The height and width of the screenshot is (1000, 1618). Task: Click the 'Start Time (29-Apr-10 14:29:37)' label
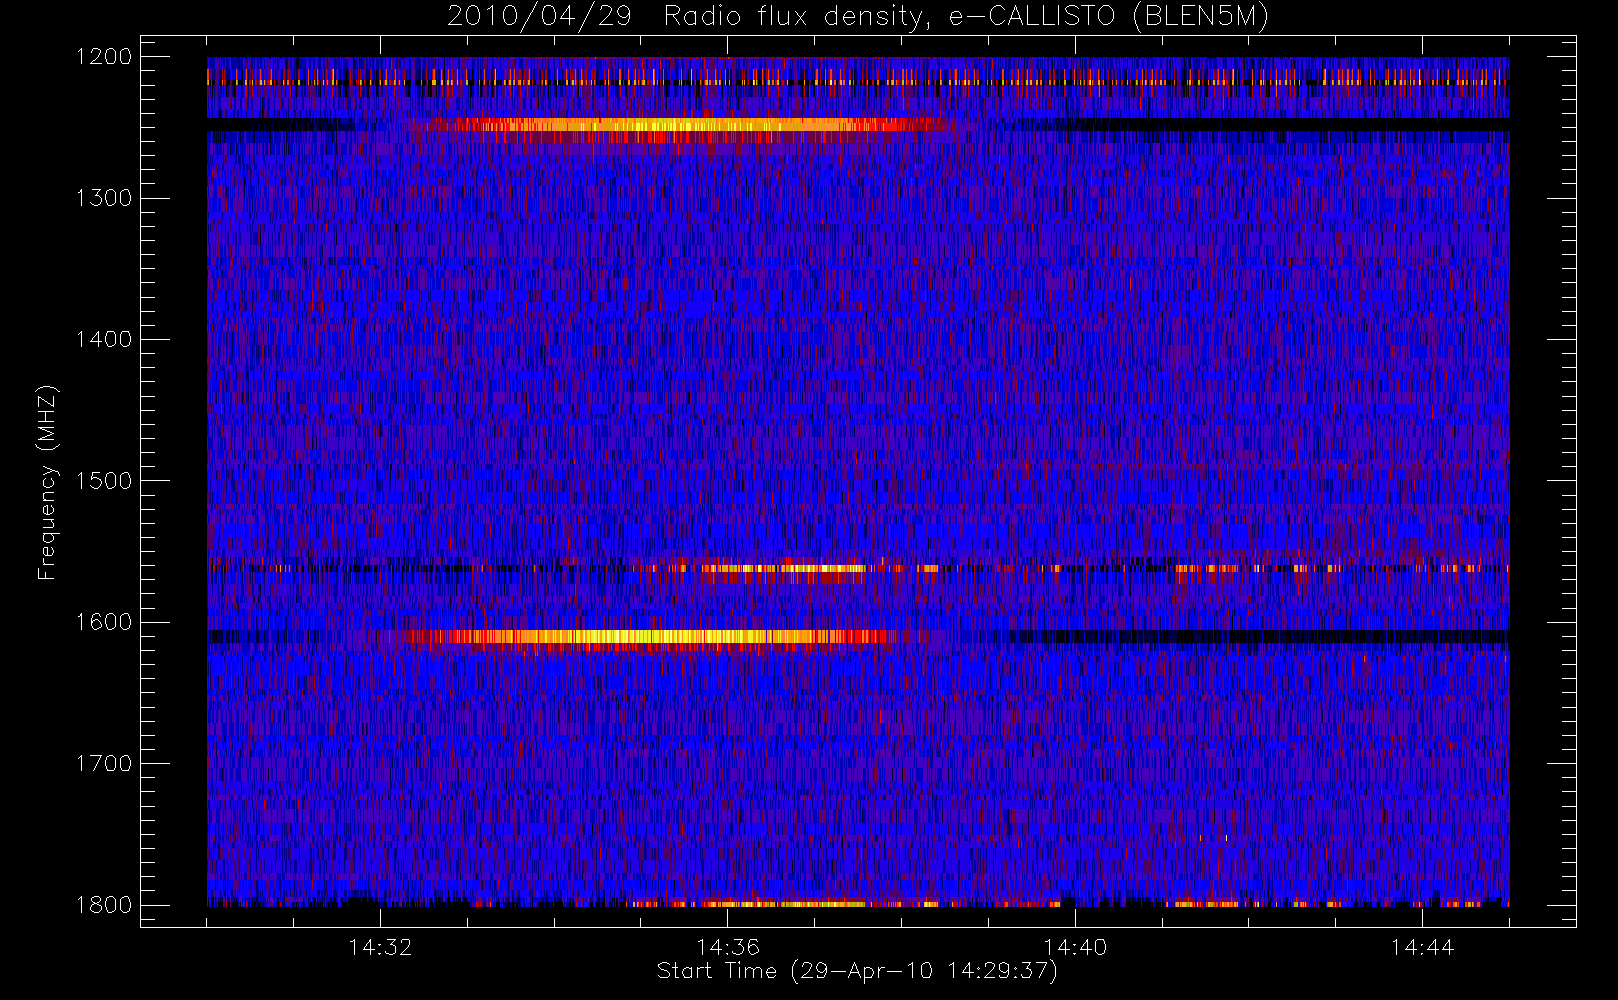point(857,971)
